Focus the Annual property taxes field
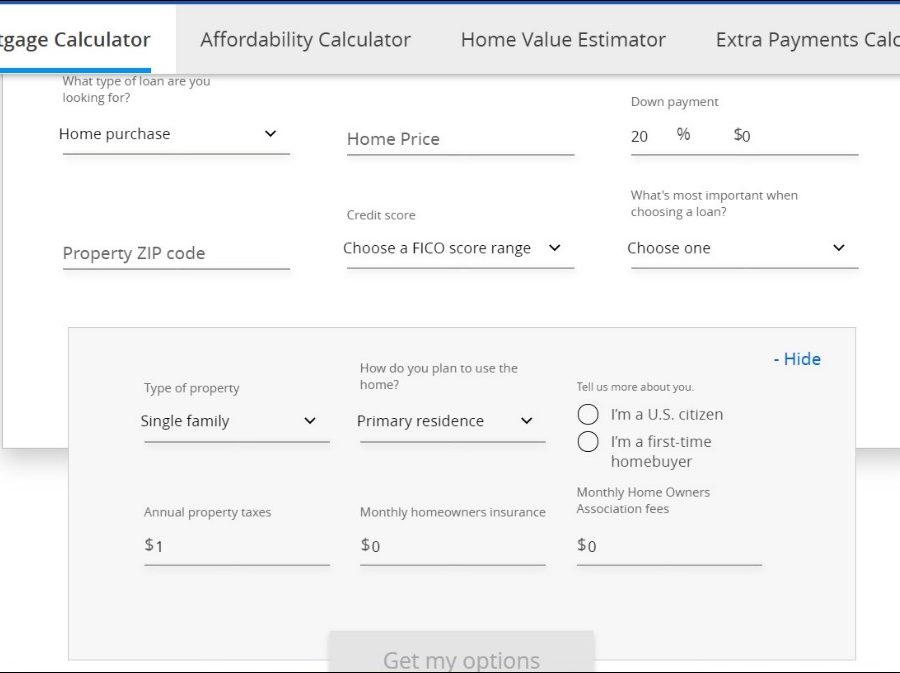This screenshot has height=673, width=900. (240, 546)
